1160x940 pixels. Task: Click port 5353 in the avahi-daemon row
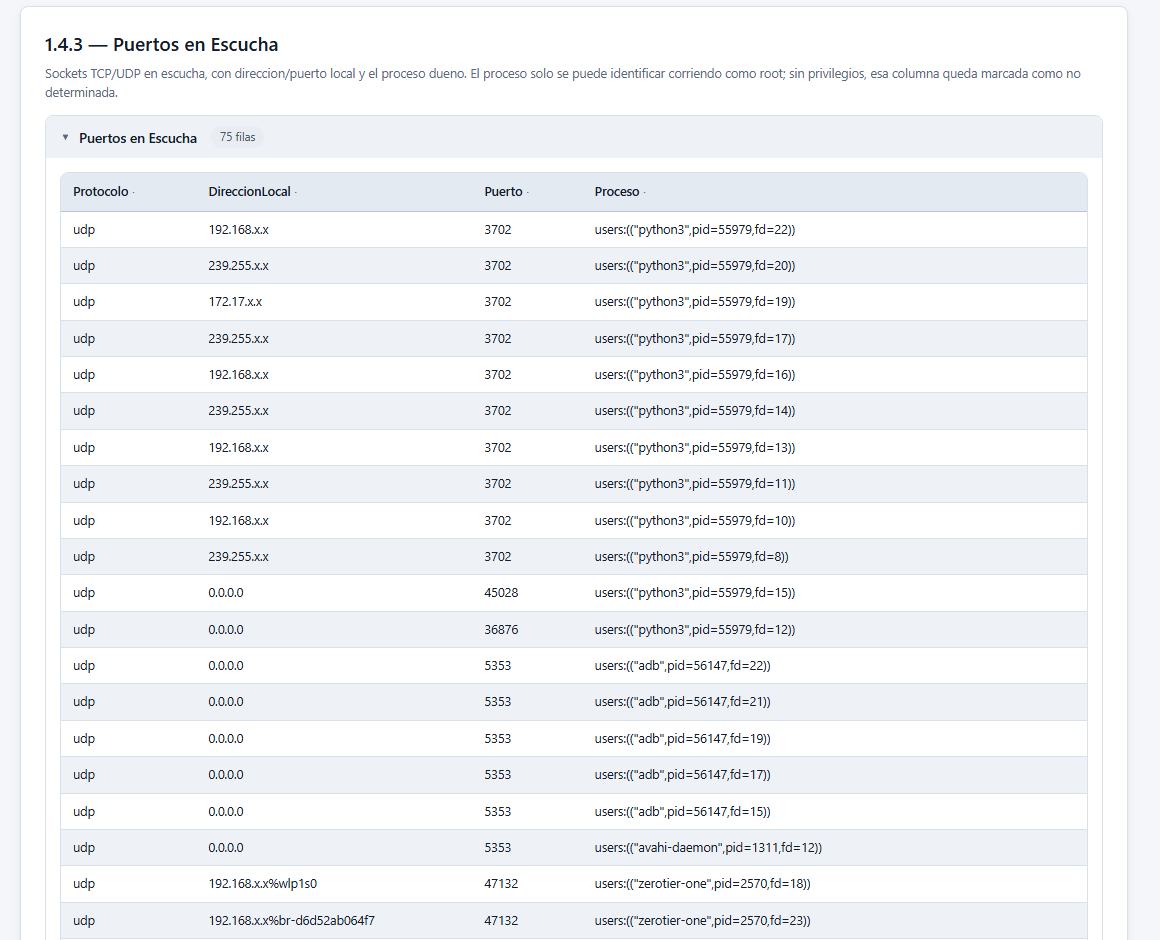[x=498, y=848]
